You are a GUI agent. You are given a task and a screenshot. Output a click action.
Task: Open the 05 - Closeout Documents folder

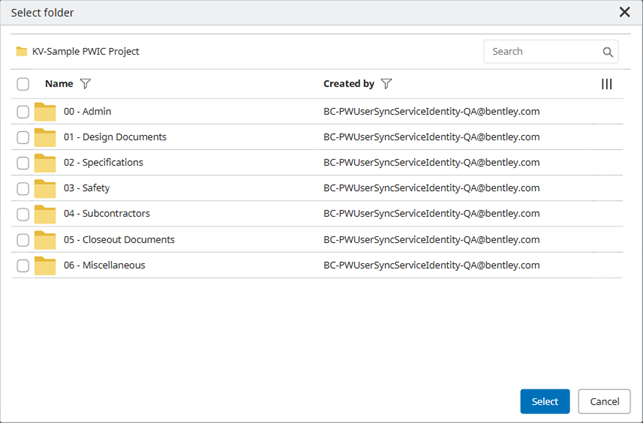(119, 240)
